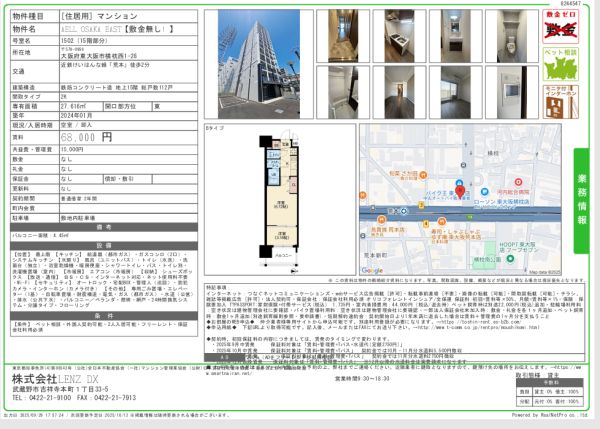Click the rent amount 68,000 円
Image resolution: width=600 pixels, height=429 pixels.
[x=86, y=137]
